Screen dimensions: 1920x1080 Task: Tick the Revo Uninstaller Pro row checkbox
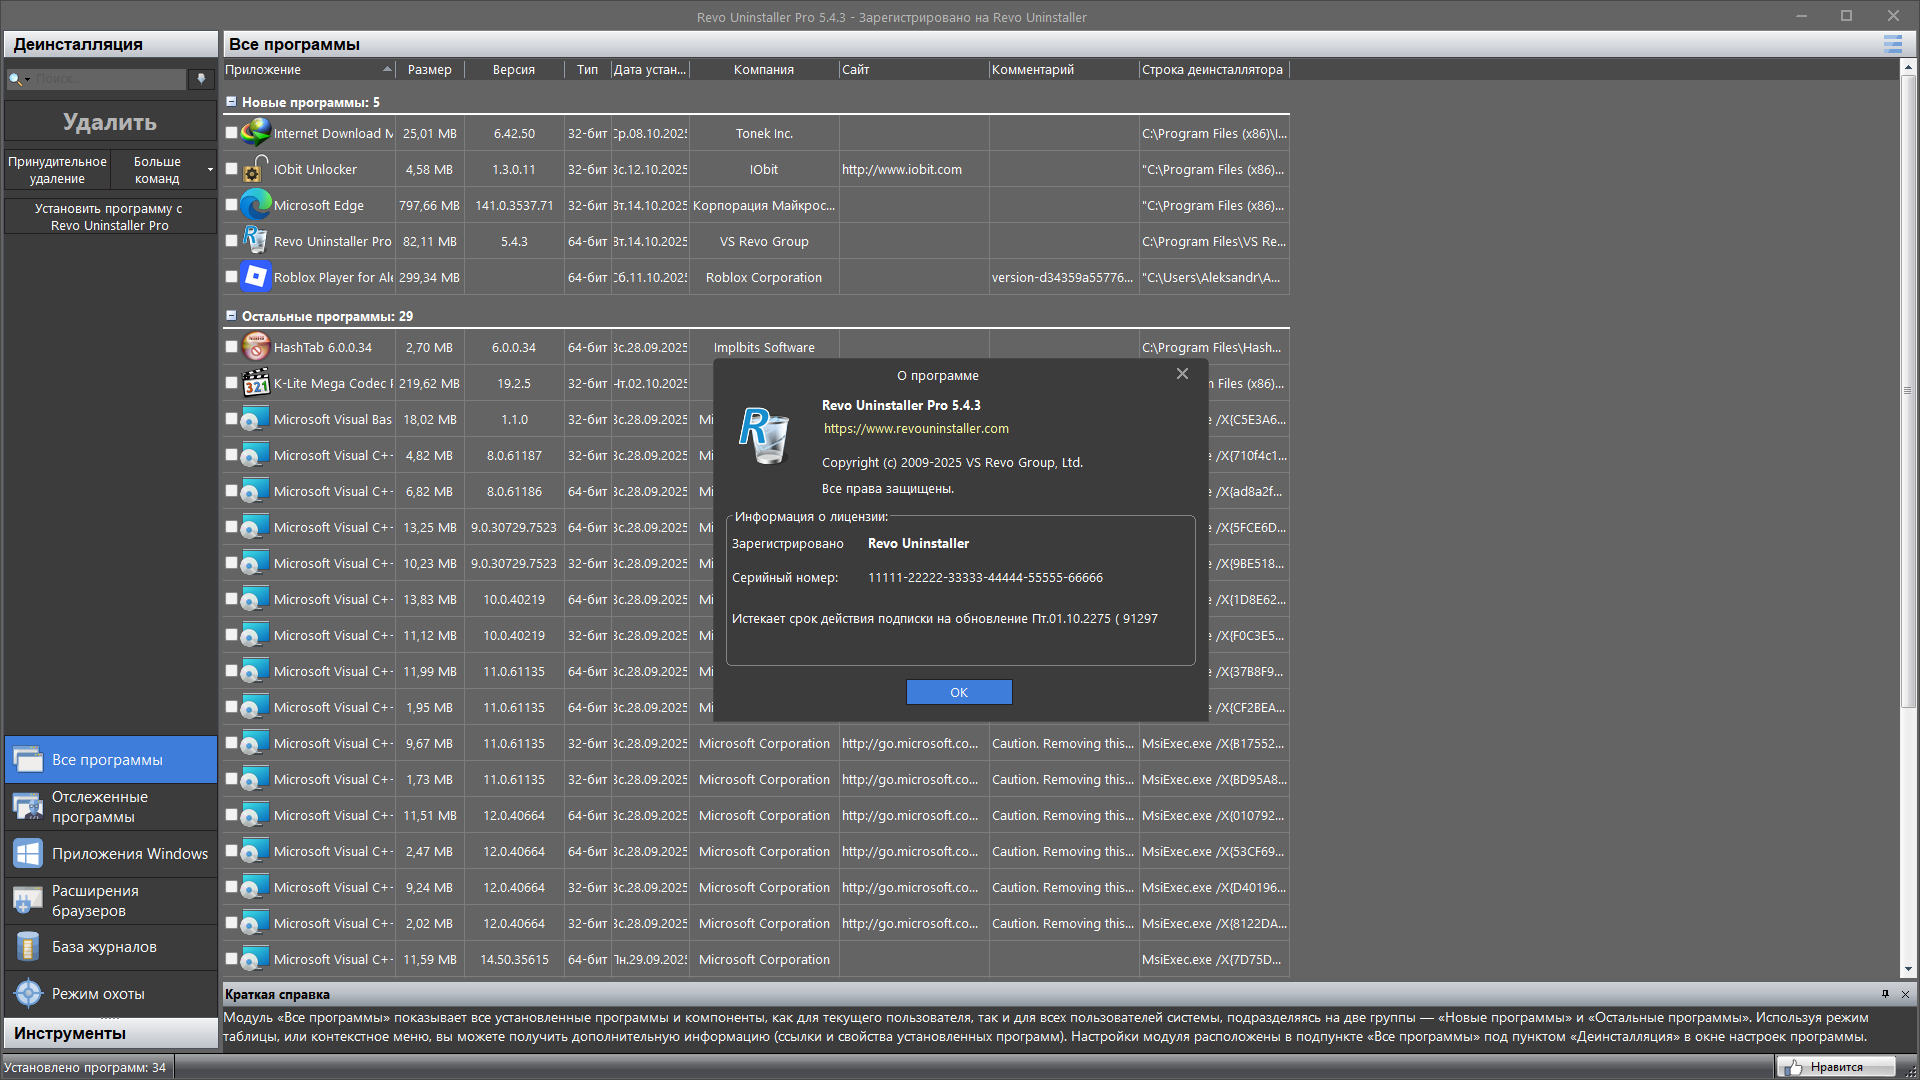[x=232, y=241]
